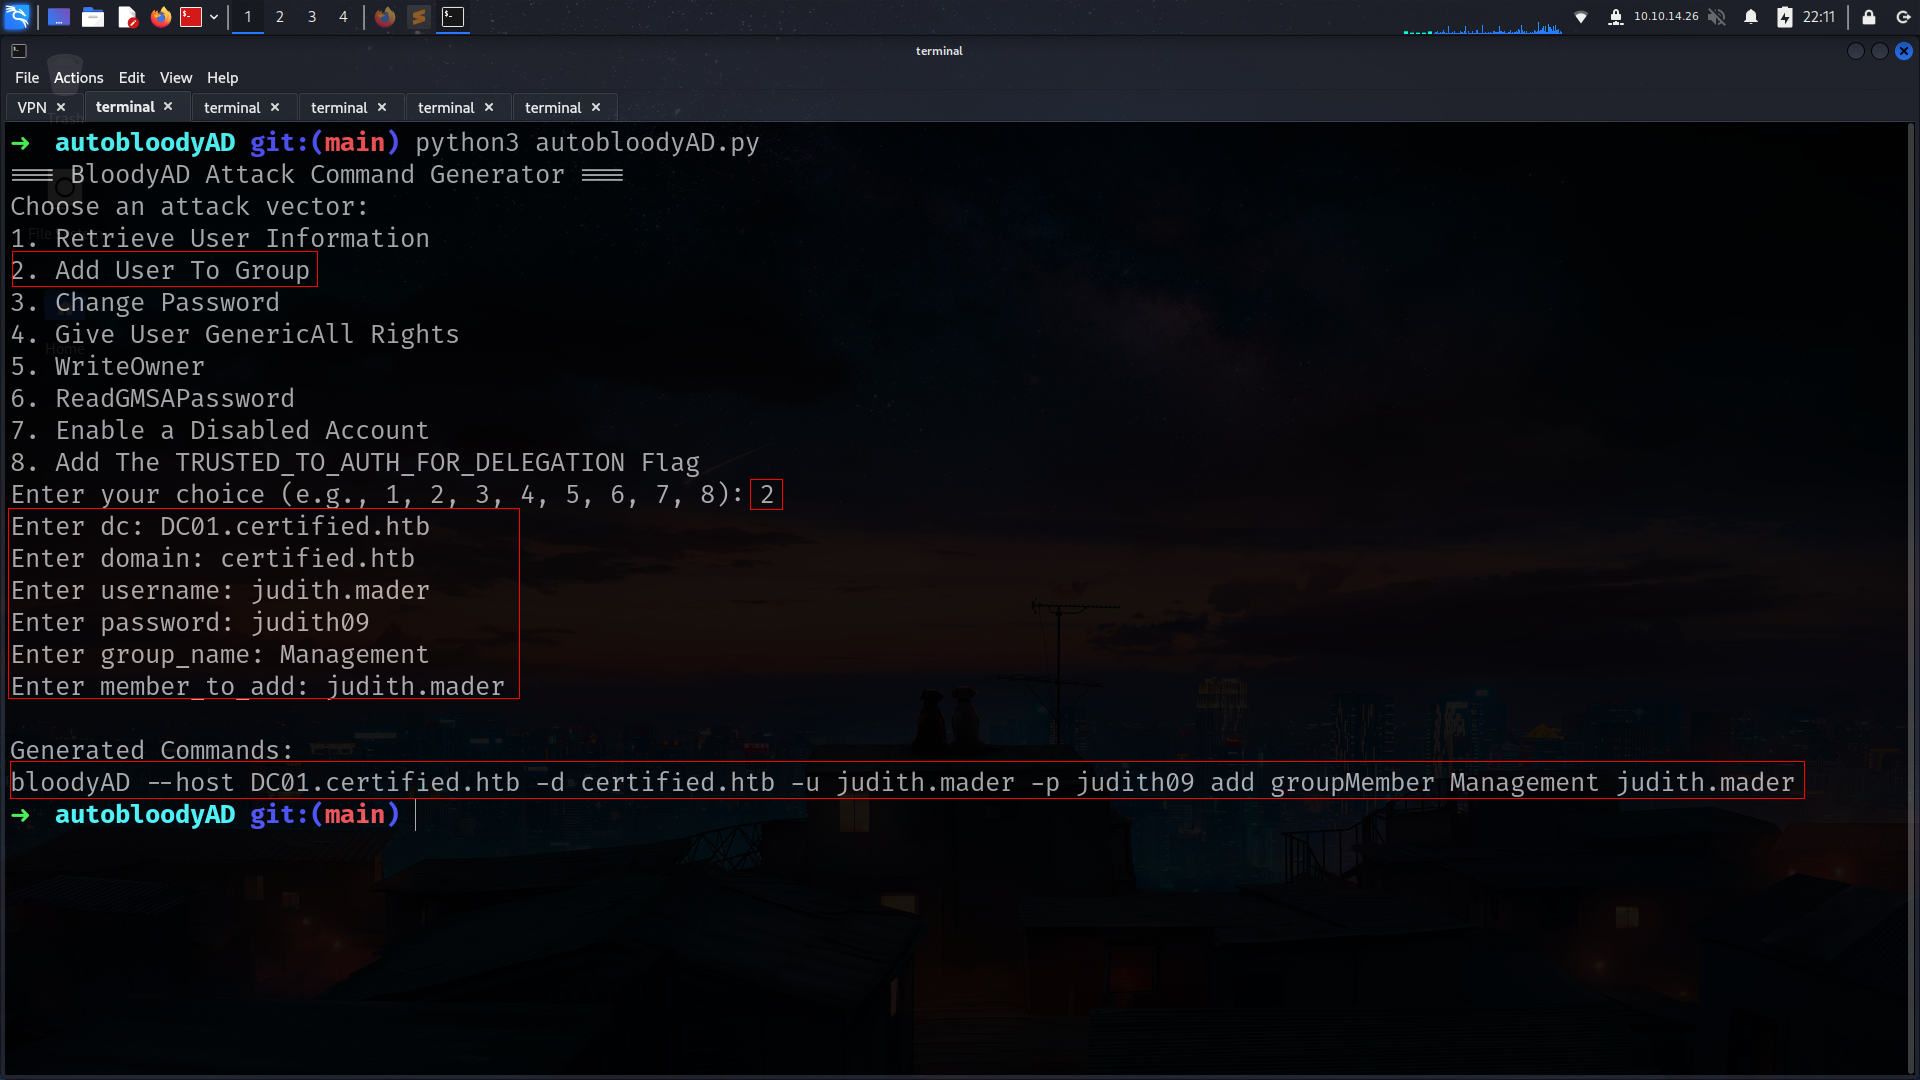The image size is (1920, 1080).
Task: Switch to workspace 2
Action: coord(280,17)
